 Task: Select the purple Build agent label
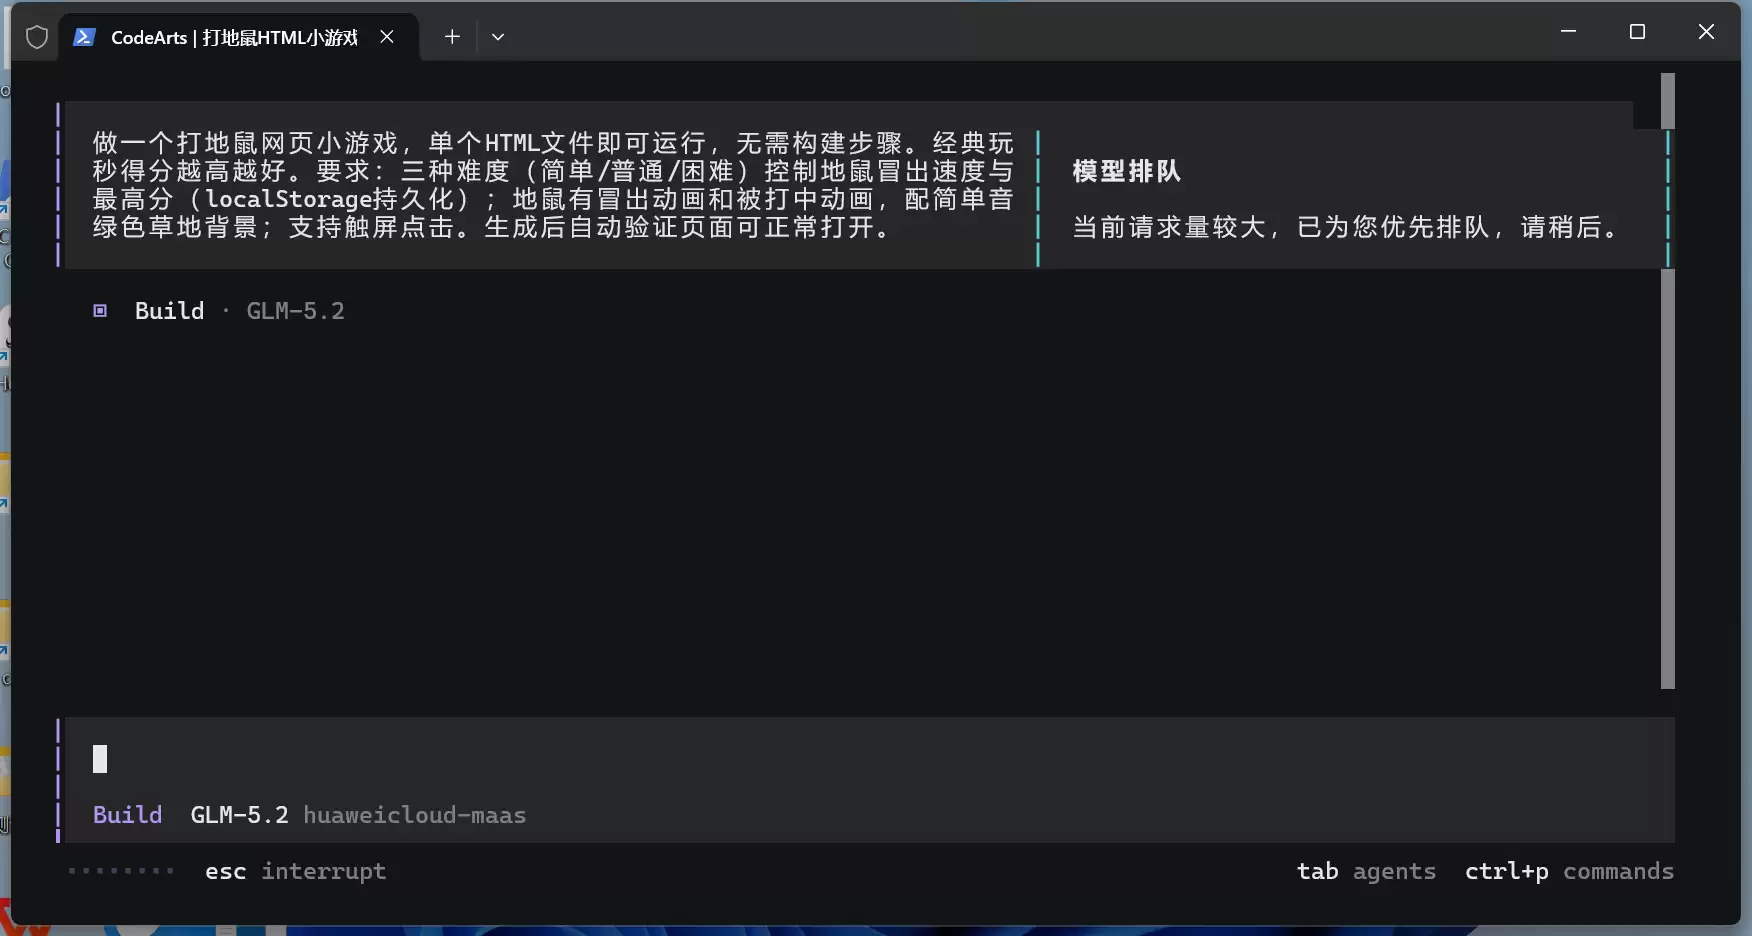(x=127, y=815)
